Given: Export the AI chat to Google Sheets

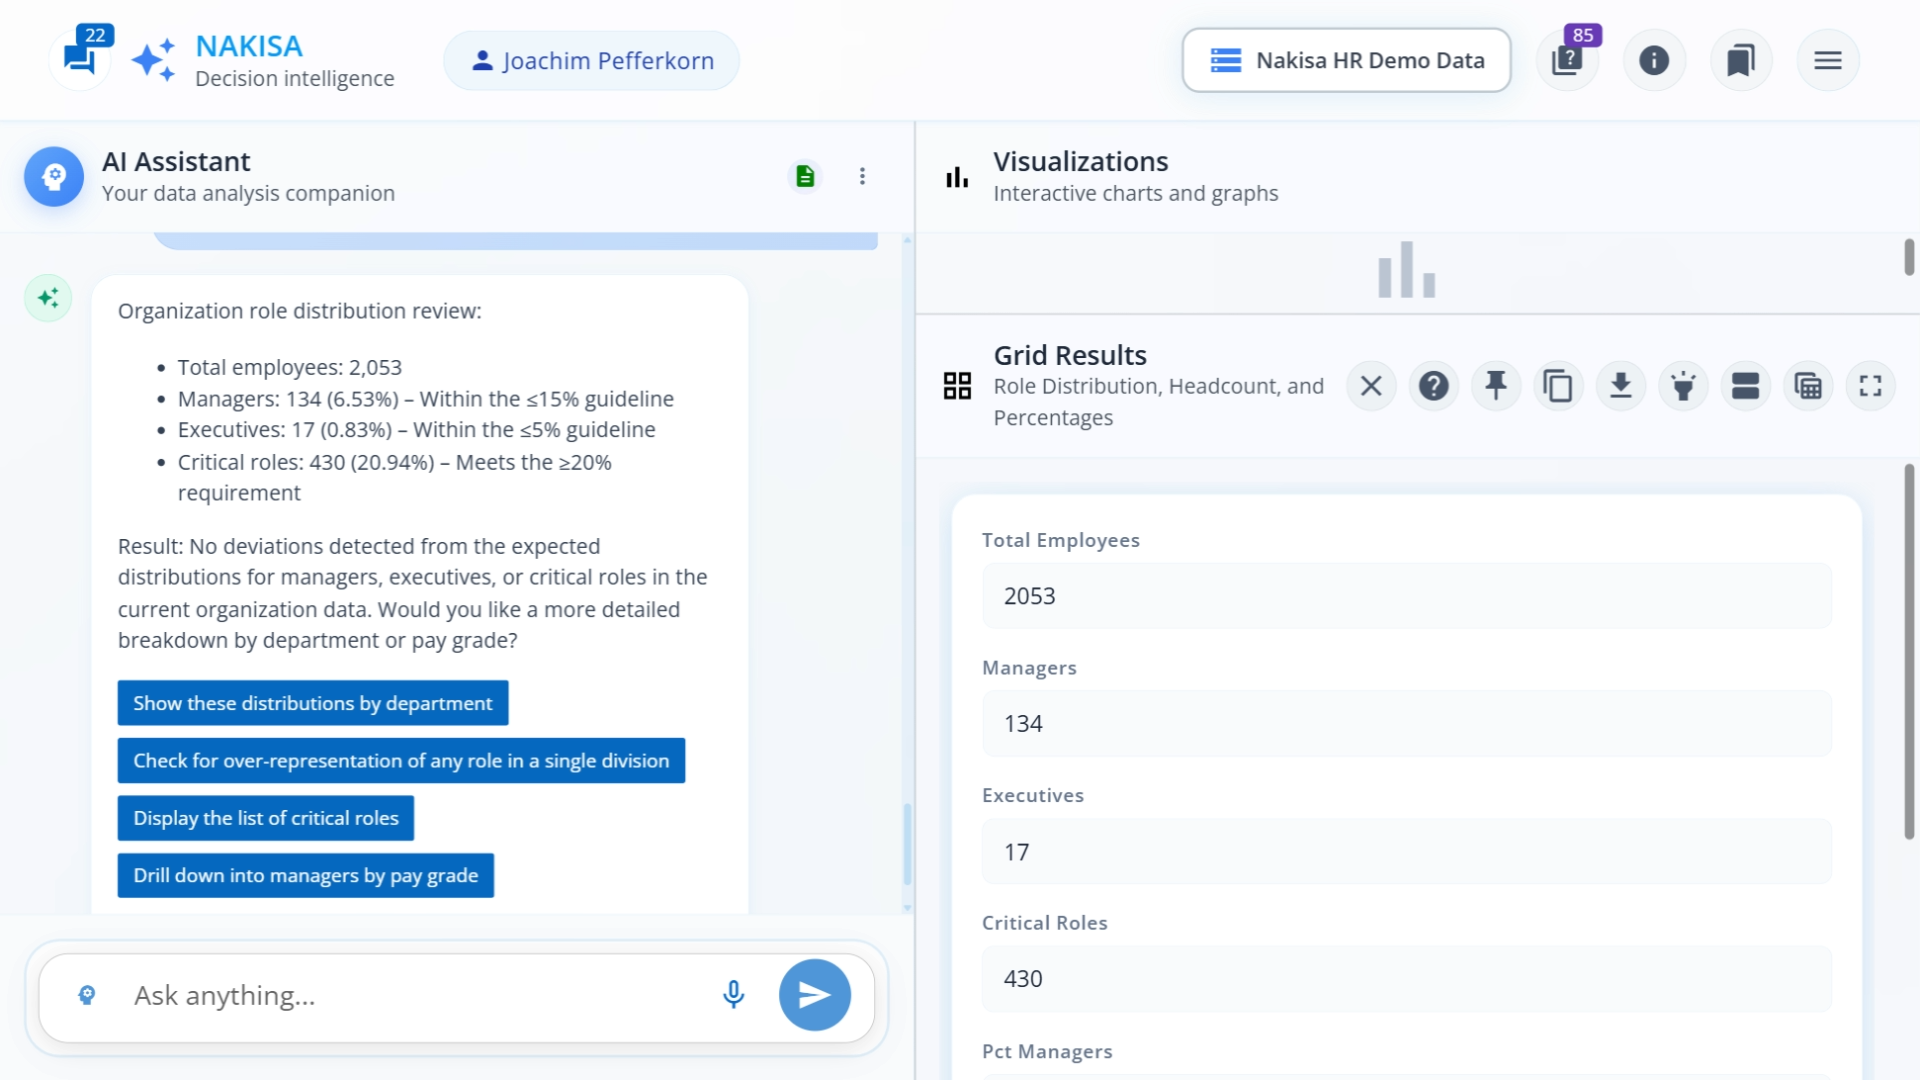Looking at the screenshot, I should point(805,176).
